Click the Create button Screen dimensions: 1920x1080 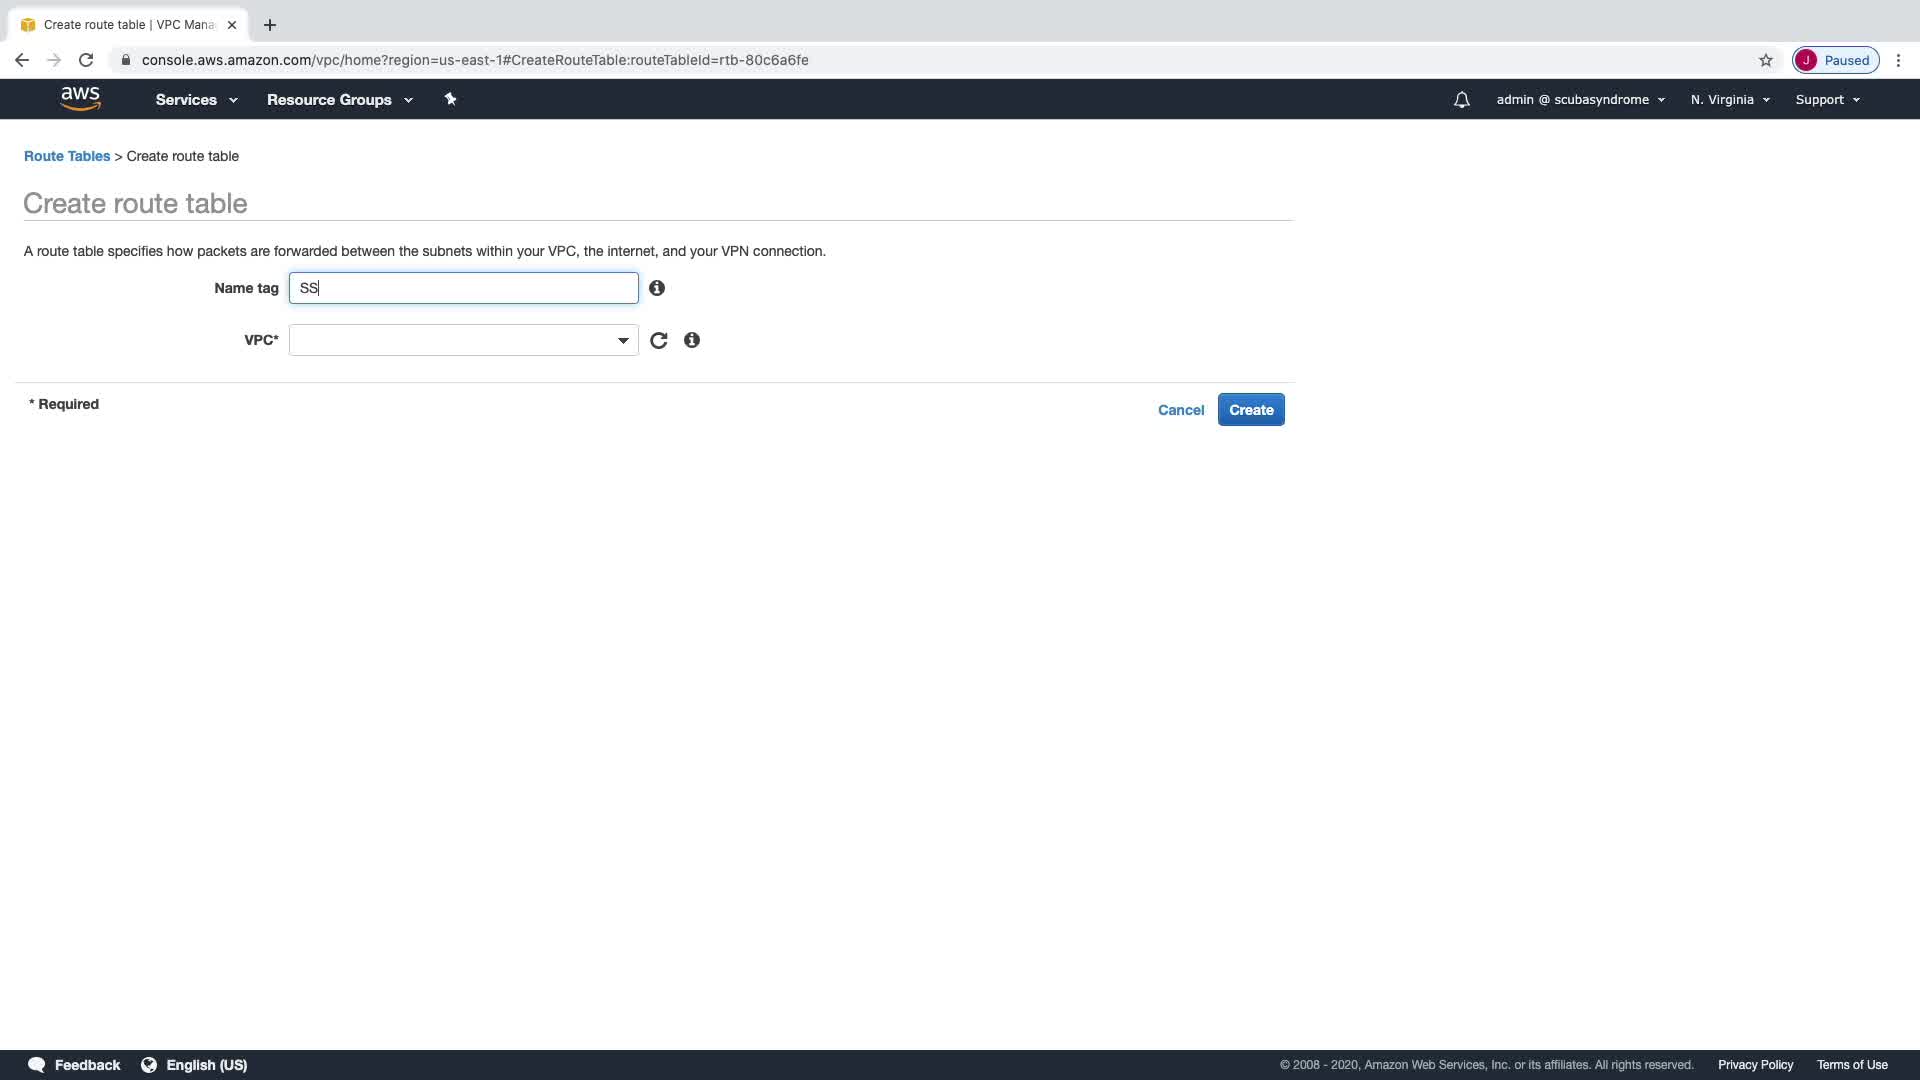pyautogui.click(x=1251, y=410)
